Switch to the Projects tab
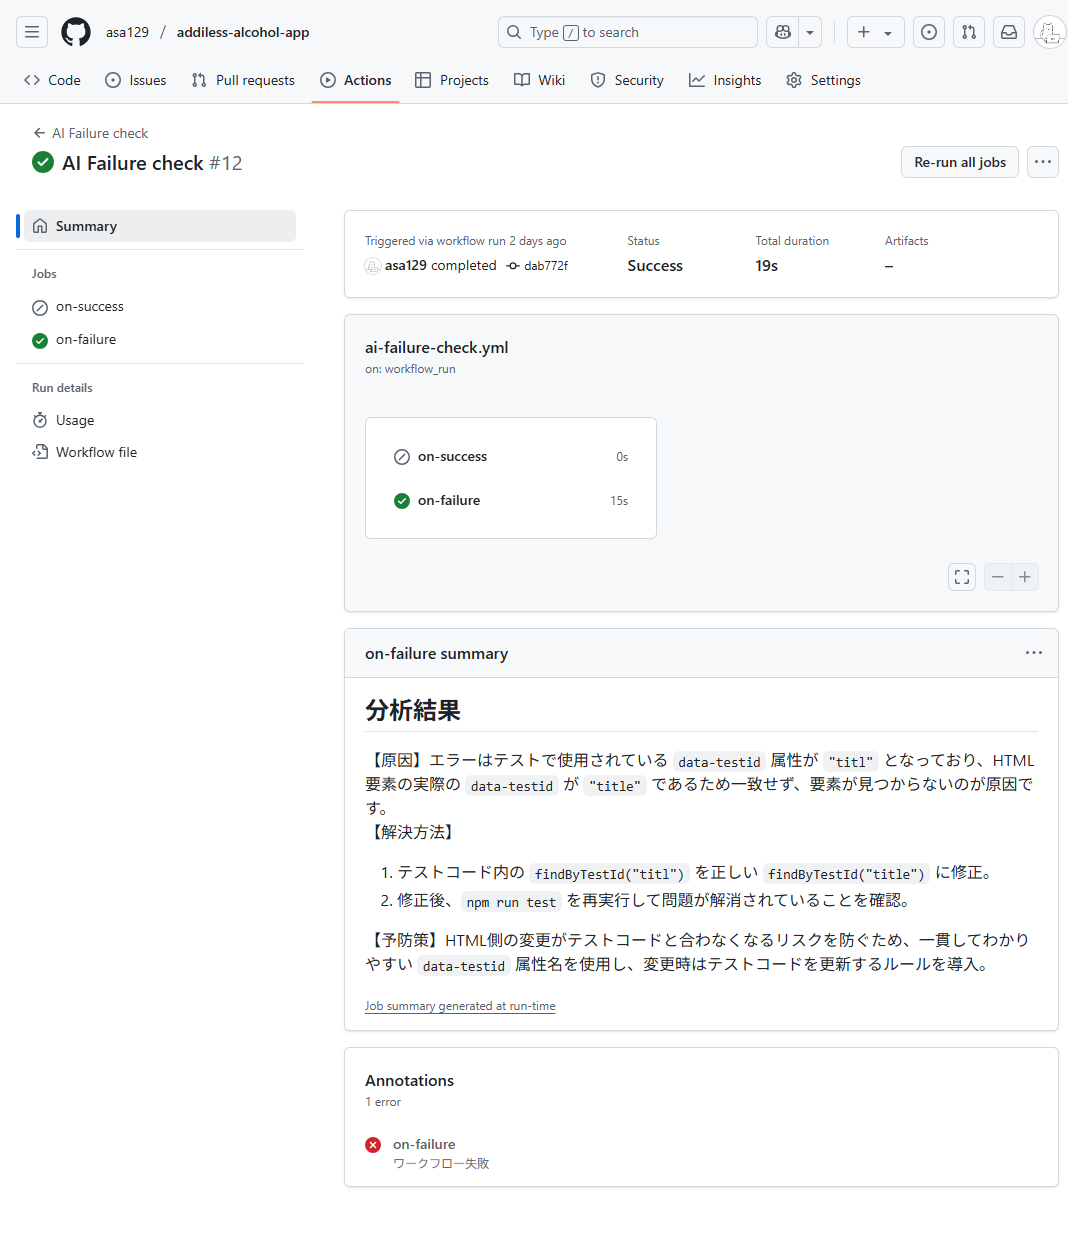Image resolution: width=1068 pixels, height=1251 pixels. (x=452, y=80)
